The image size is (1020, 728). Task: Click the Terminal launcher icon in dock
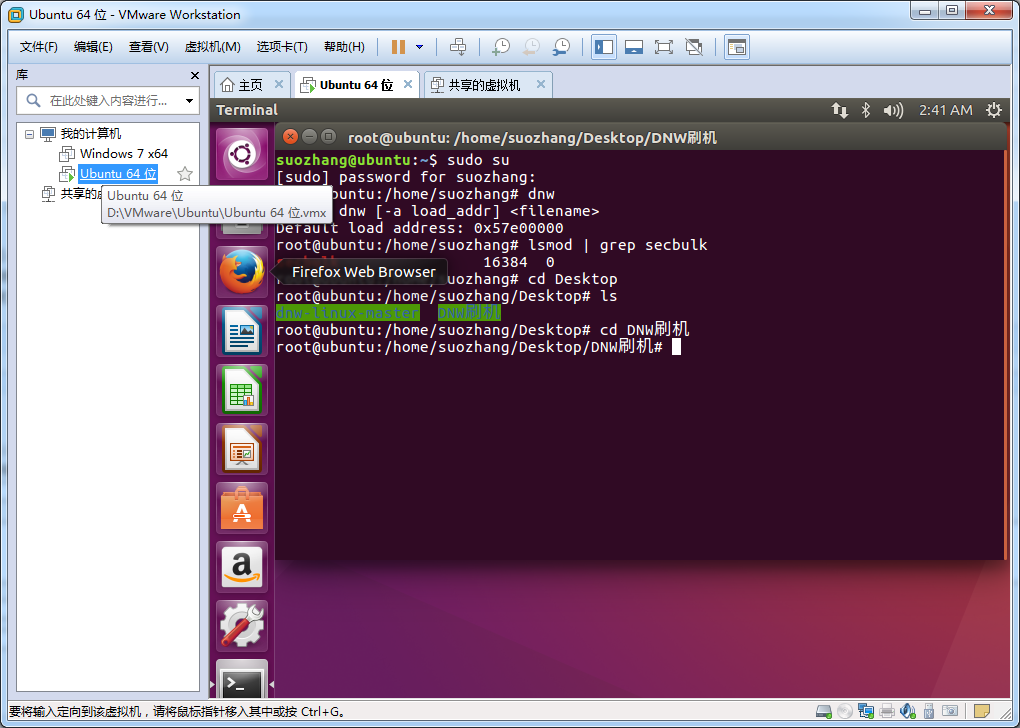point(242,680)
